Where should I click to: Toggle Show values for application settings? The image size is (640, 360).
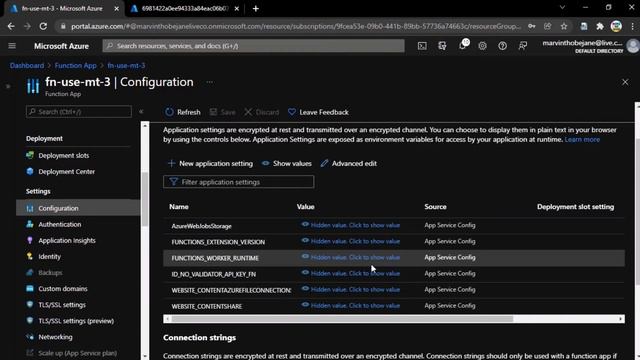287,163
